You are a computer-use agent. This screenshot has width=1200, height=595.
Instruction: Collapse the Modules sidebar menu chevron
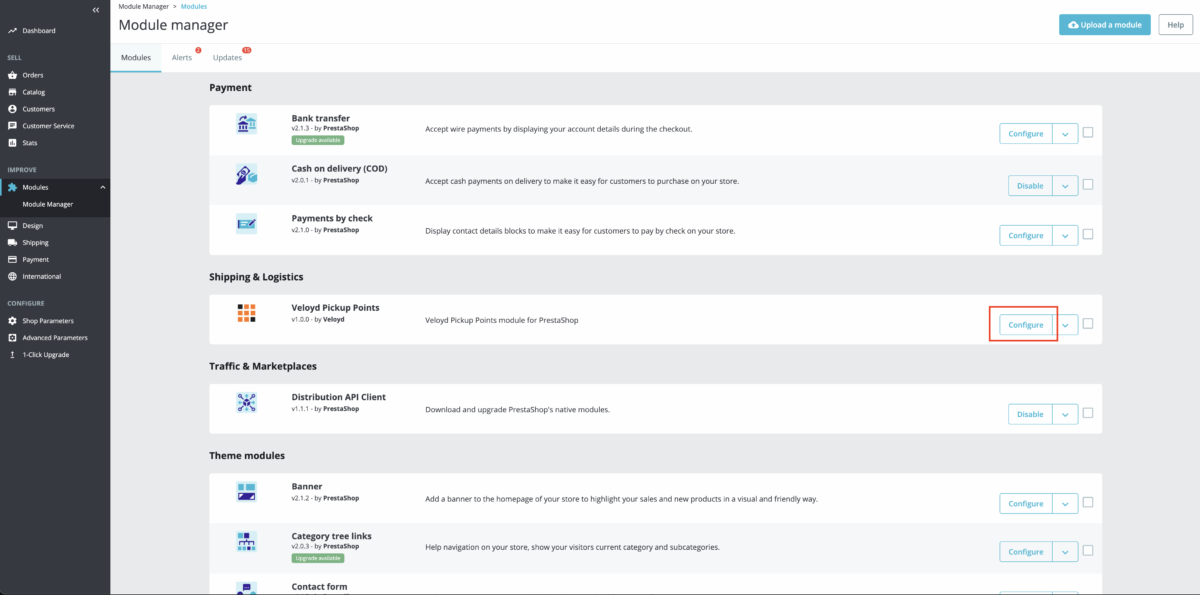(102, 187)
